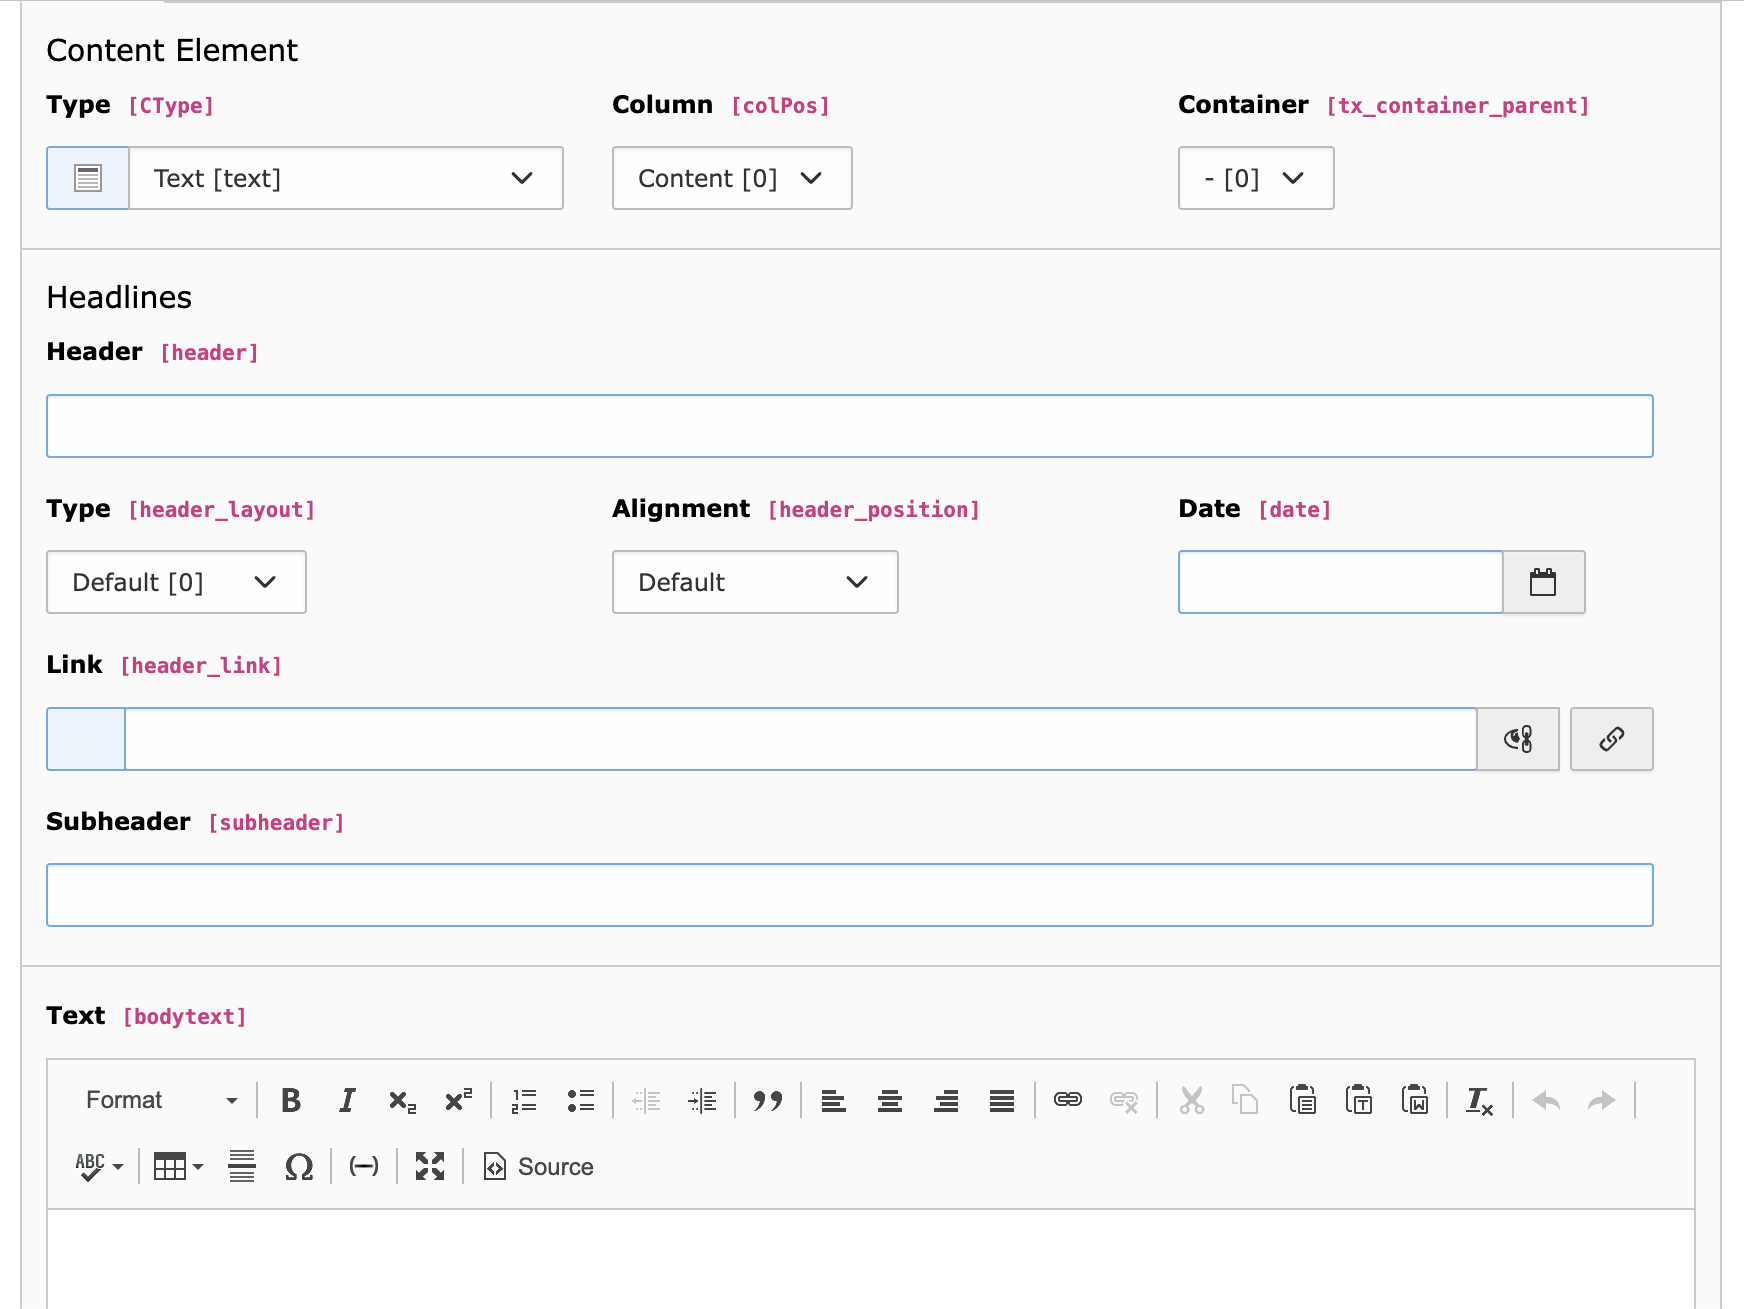
Task: Open the content element Type dropdown
Action: click(x=345, y=178)
